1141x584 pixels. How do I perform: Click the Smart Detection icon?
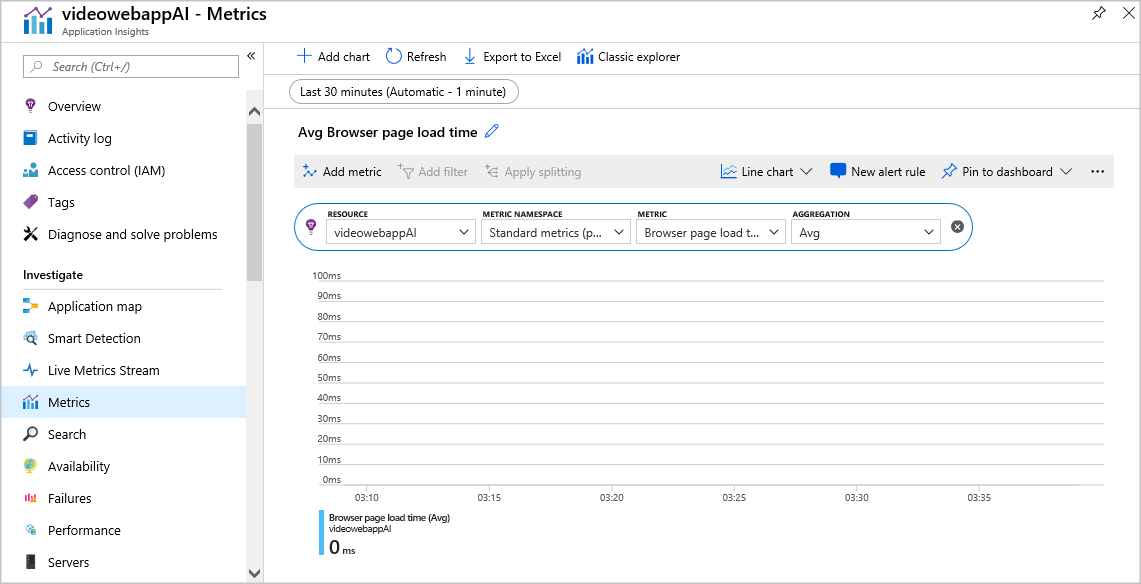[x=30, y=338]
